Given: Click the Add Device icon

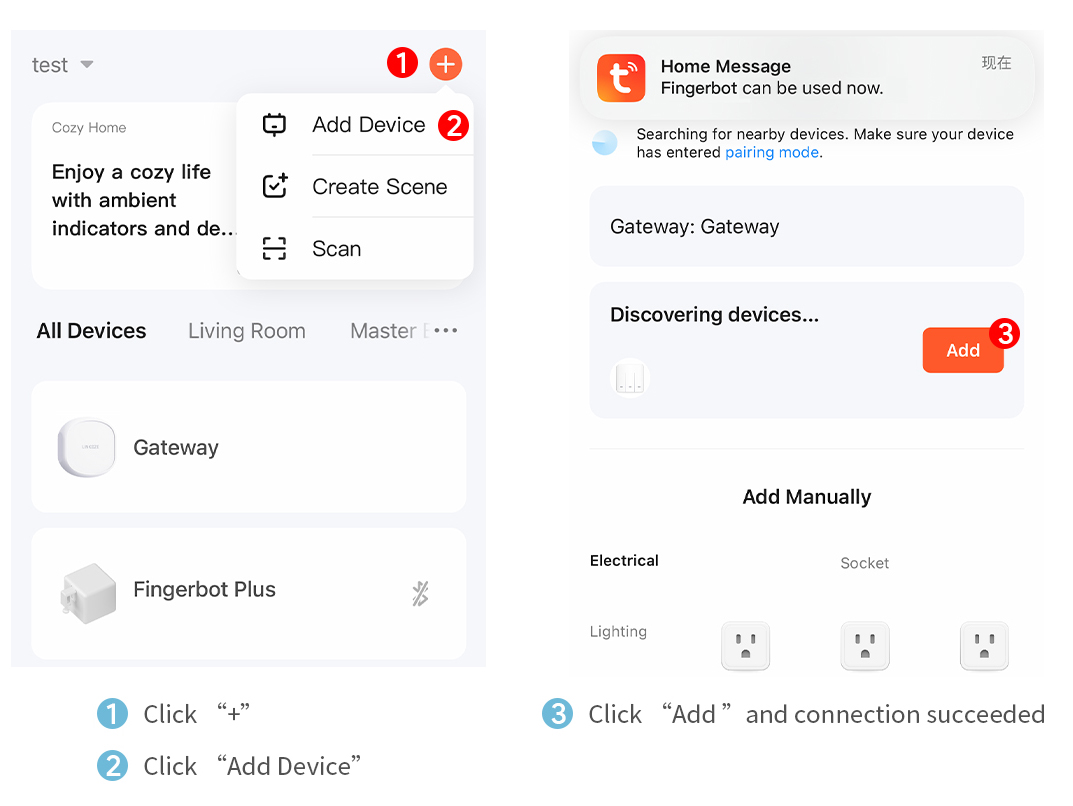Looking at the screenshot, I should click(274, 125).
